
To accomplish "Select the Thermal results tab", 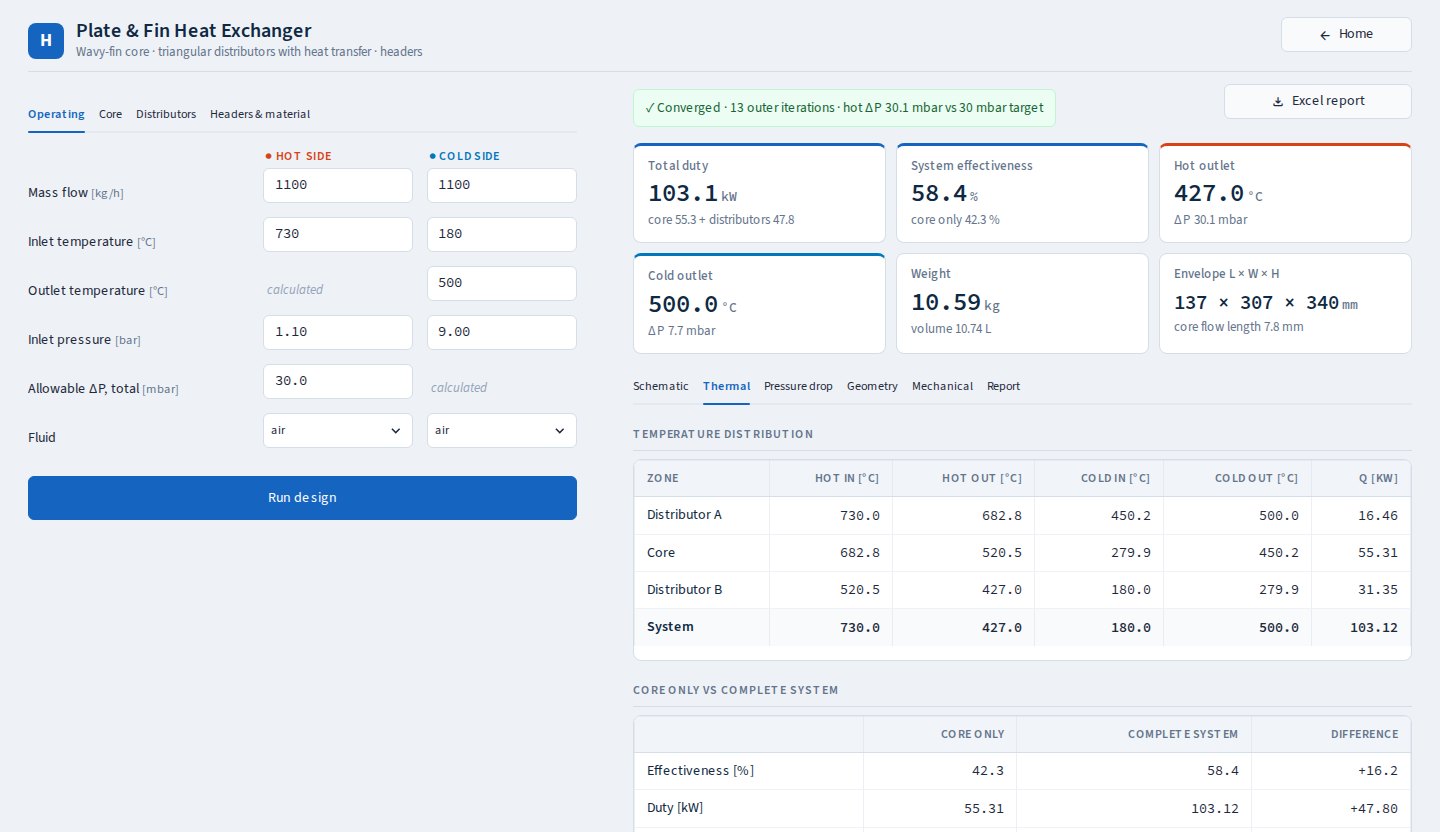I will (x=726, y=386).
